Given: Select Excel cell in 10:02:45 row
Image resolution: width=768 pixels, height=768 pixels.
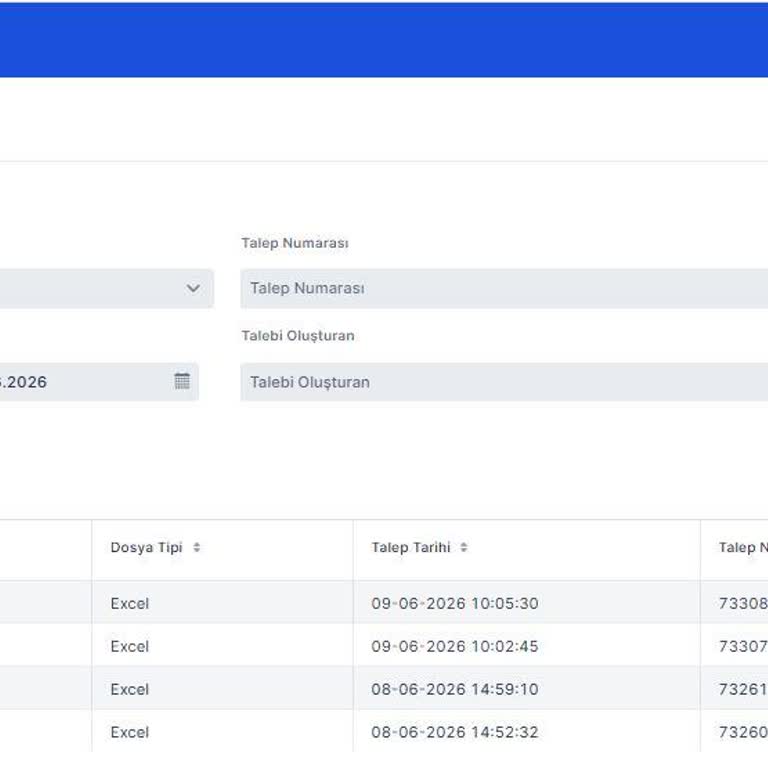Looking at the screenshot, I should pyautogui.click(x=222, y=646).
